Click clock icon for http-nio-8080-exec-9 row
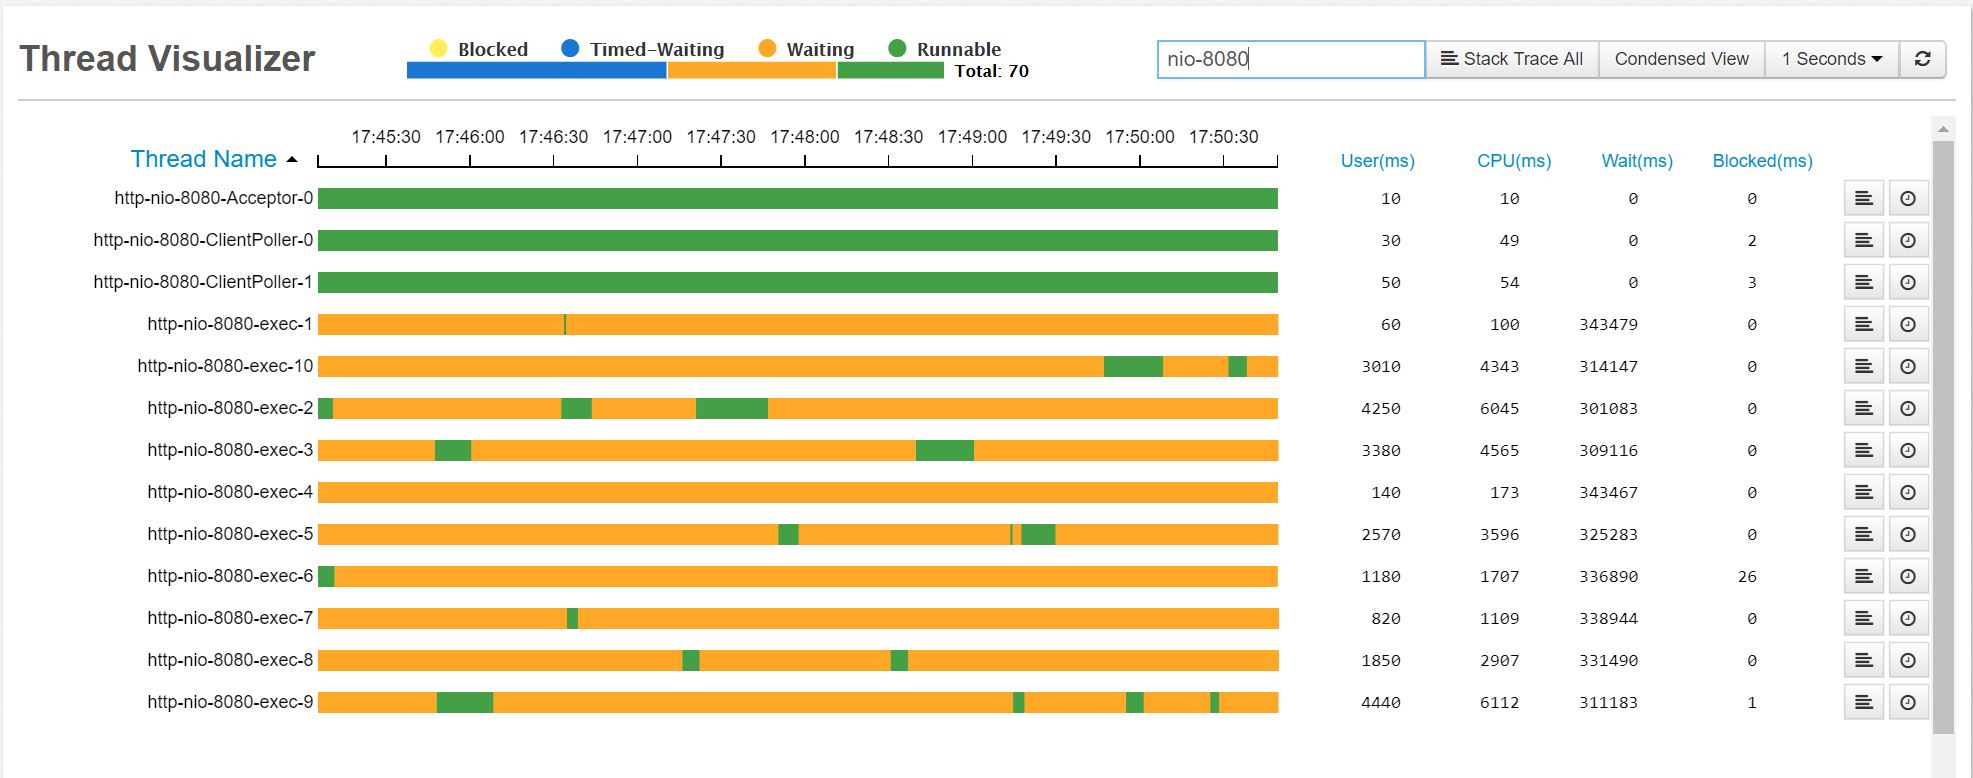The height and width of the screenshot is (778, 1973). [x=1907, y=703]
